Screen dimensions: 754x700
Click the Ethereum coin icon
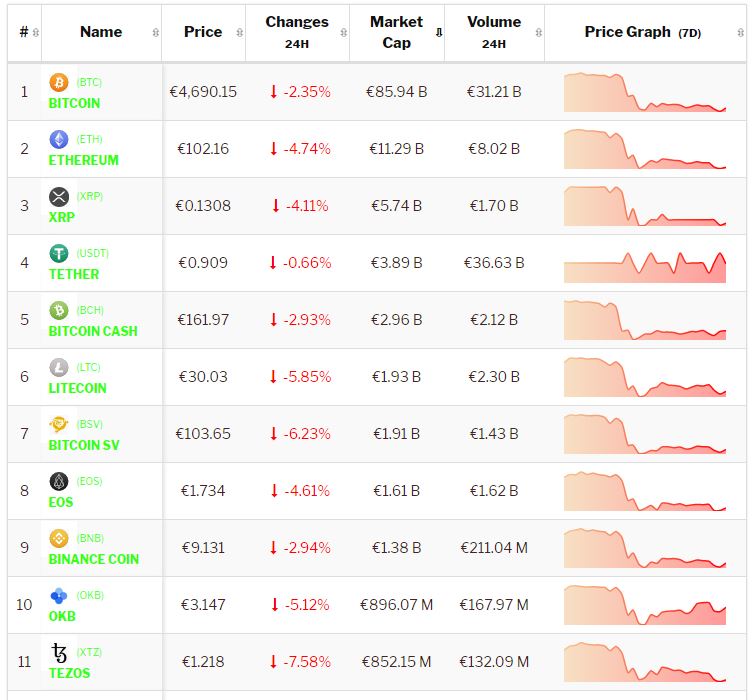click(59, 139)
